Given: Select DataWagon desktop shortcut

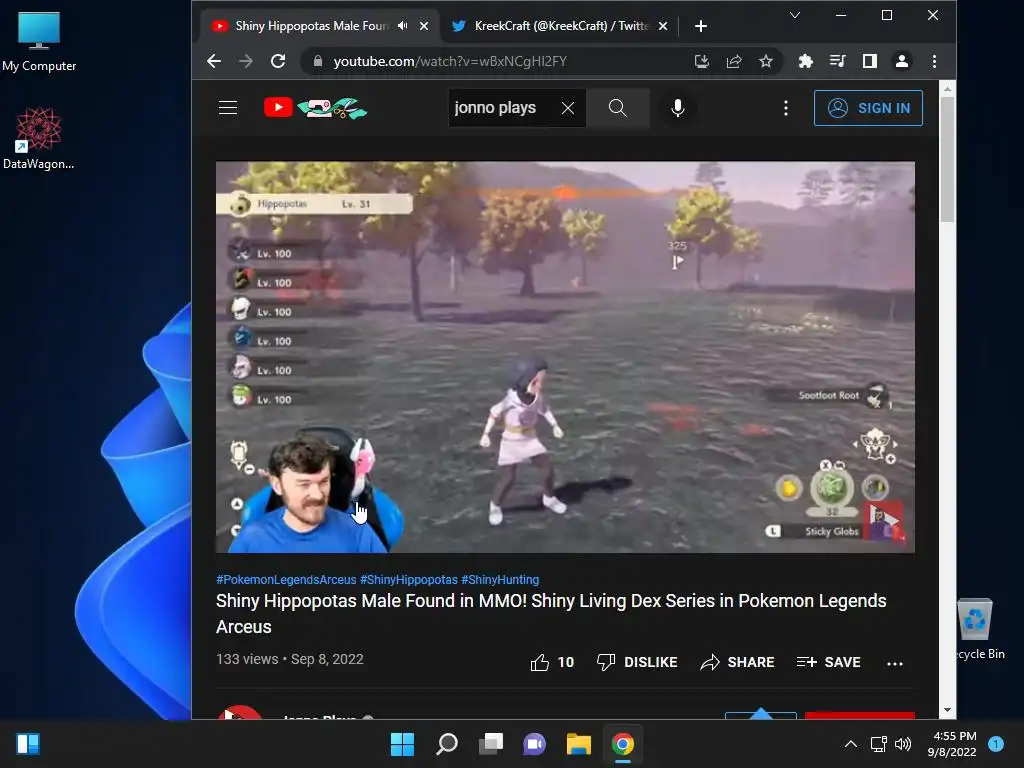Looking at the screenshot, I should point(39,138).
